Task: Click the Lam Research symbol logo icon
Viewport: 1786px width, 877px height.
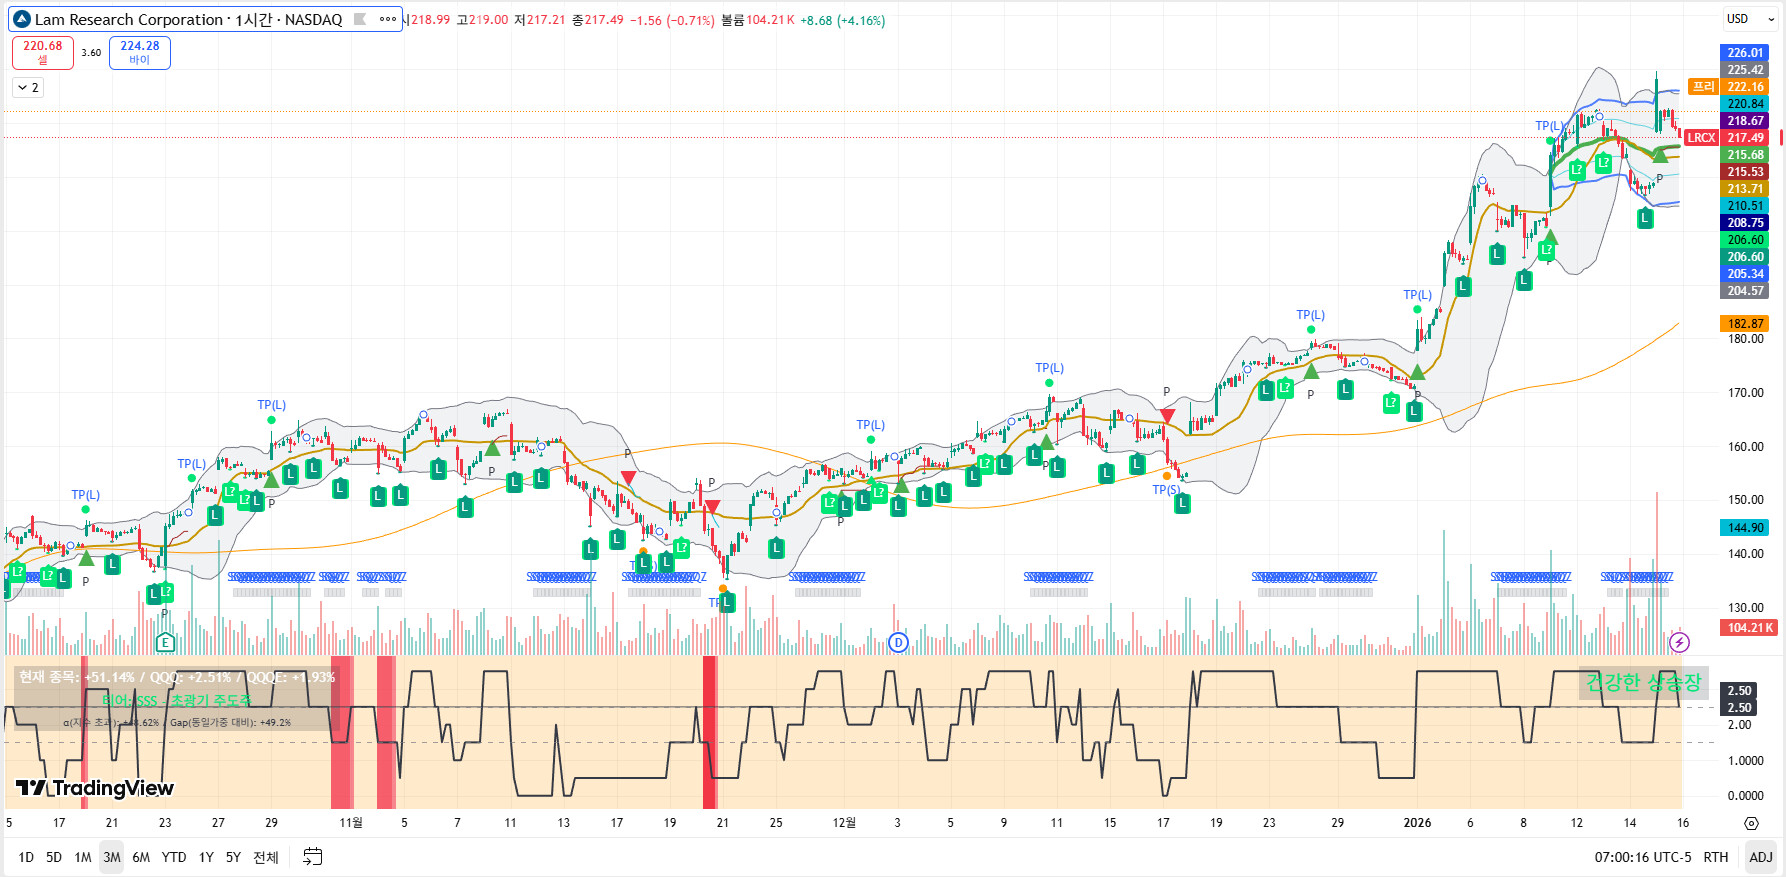Action: tap(22, 19)
